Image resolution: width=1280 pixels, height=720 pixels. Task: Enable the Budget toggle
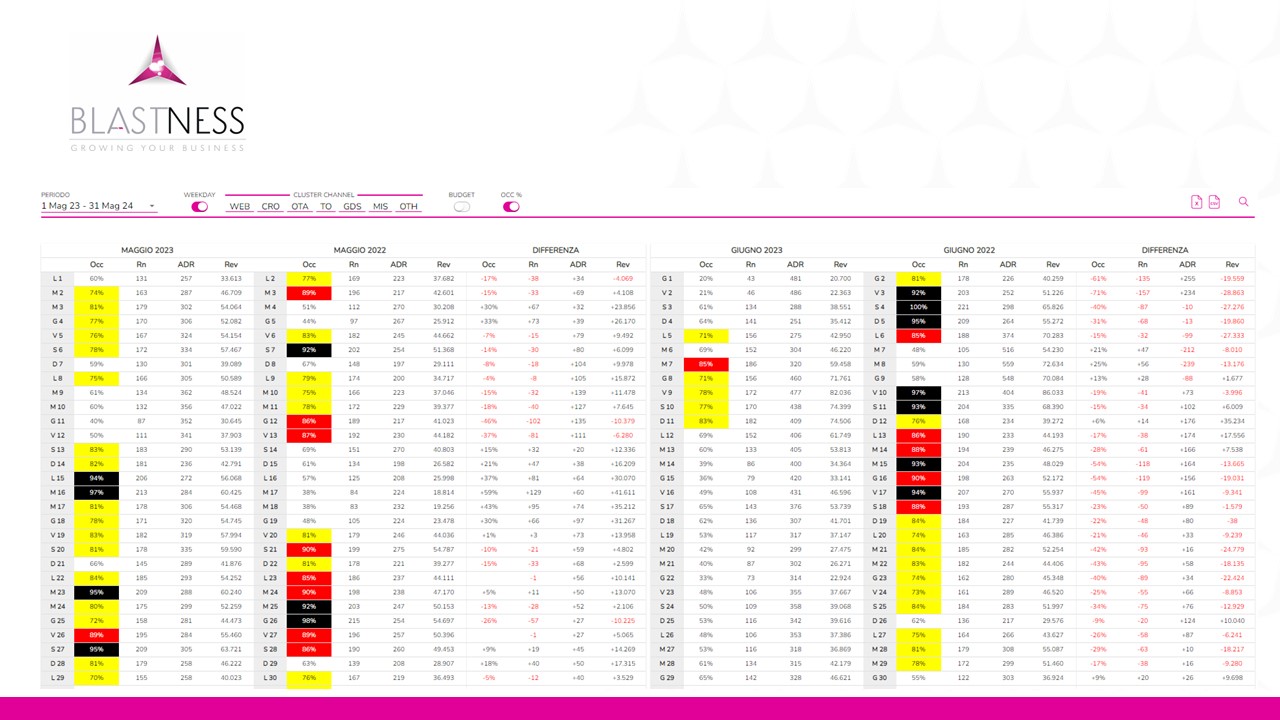(461, 207)
